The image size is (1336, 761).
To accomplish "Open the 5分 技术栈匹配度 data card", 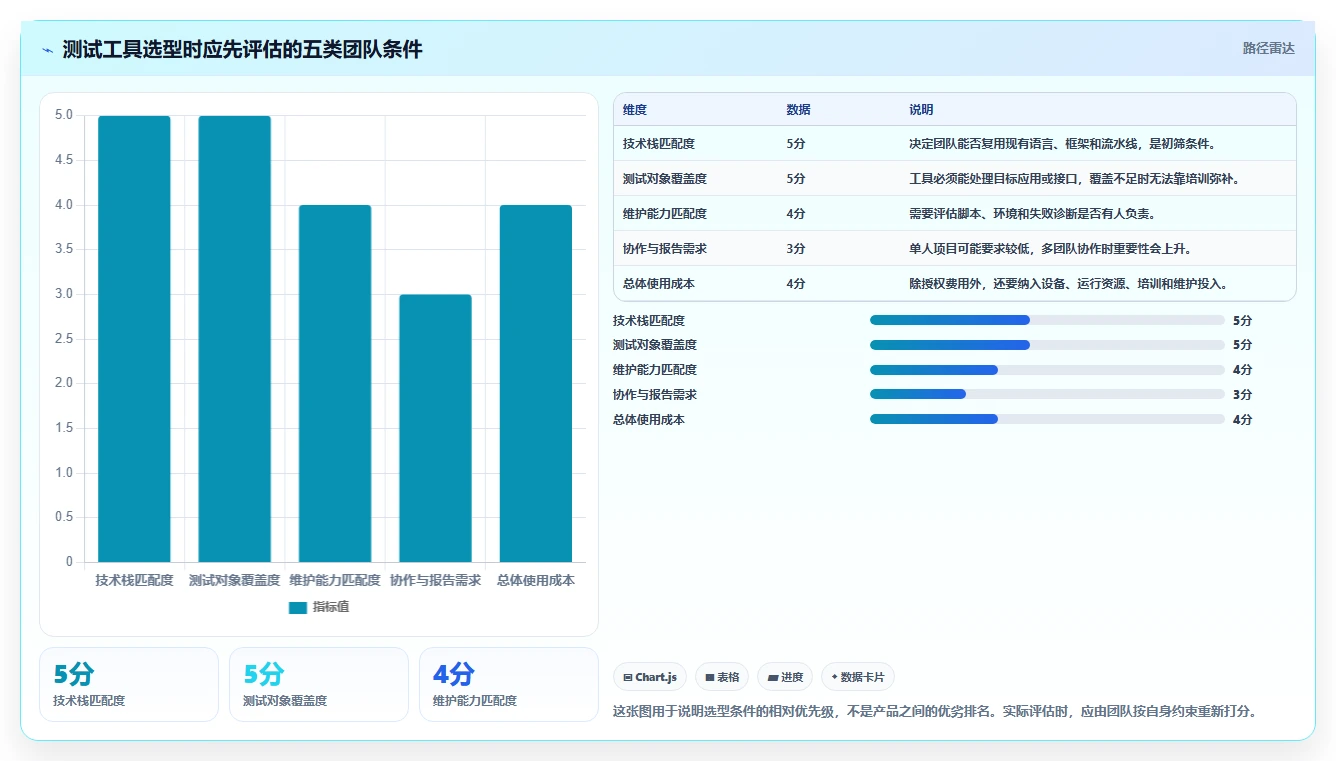I will pos(129,684).
